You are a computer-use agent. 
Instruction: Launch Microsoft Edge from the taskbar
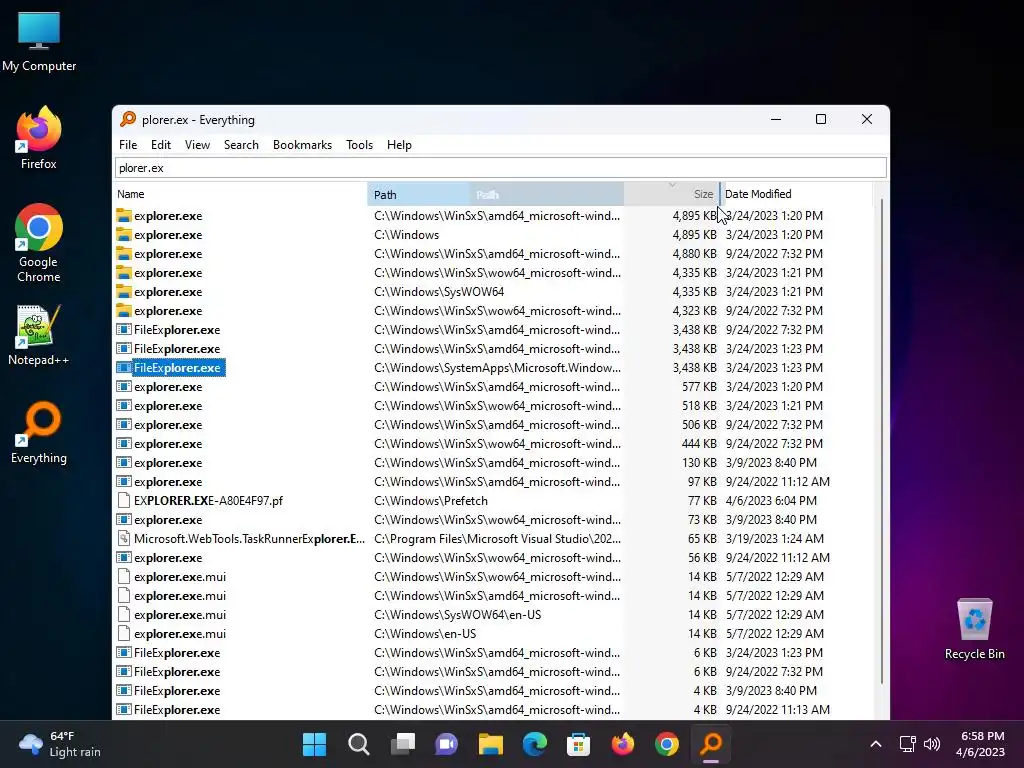[x=534, y=744]
